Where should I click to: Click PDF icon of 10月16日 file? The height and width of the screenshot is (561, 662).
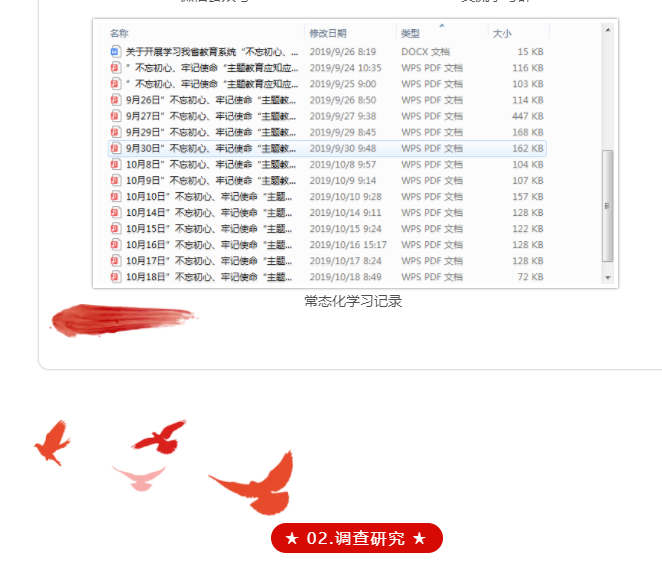pos(115,244)
